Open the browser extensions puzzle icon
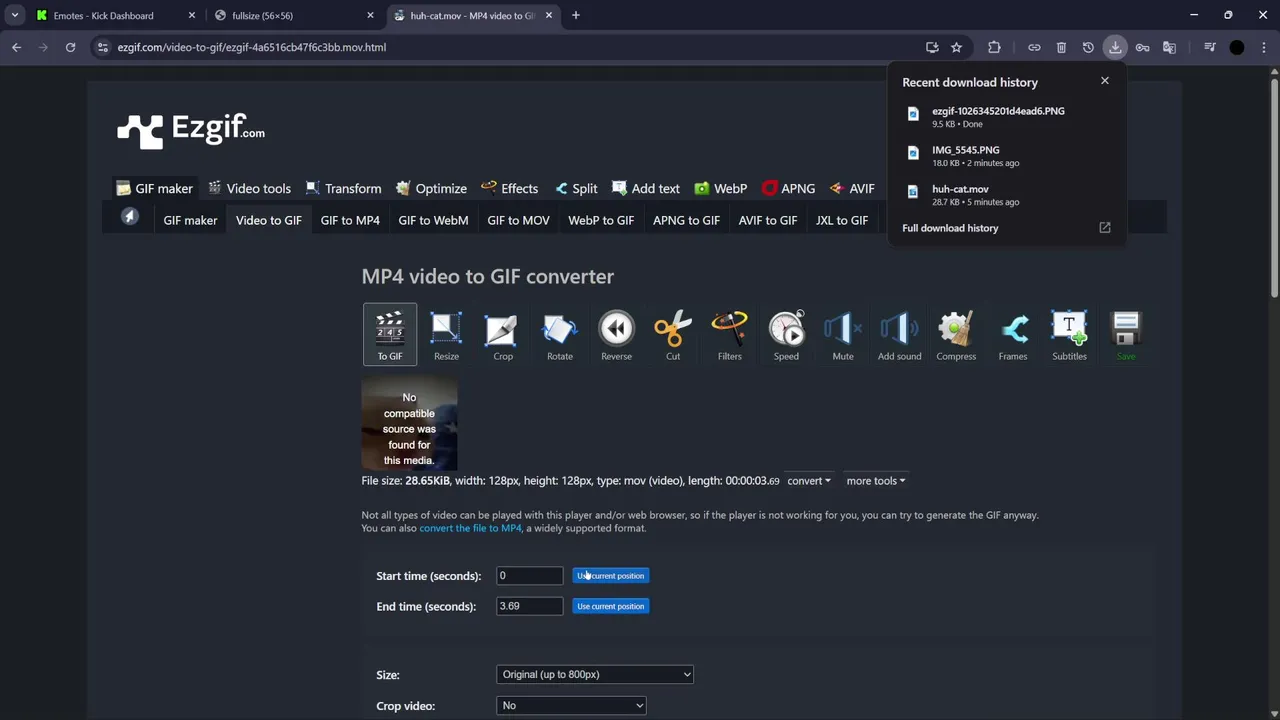The width and height of the screenshot is (1280, 720). (x=994, y=47)
